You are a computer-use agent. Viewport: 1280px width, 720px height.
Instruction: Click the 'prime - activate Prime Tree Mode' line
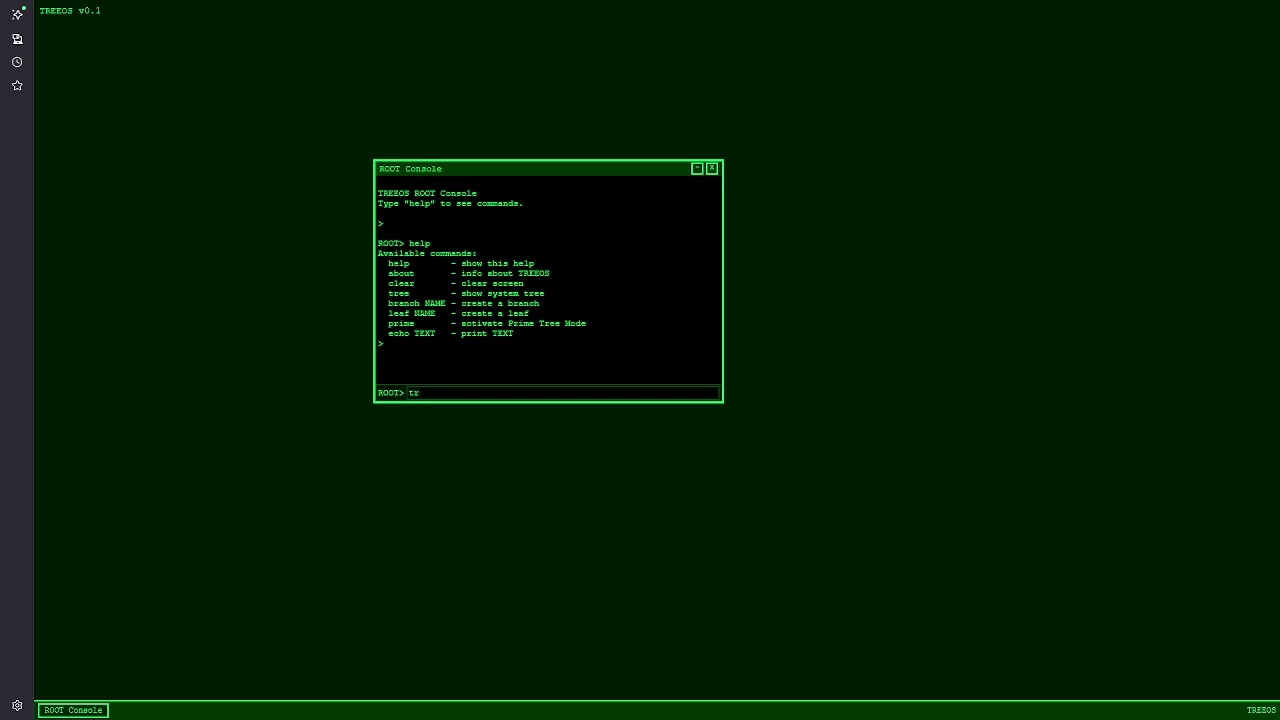pos(487,323)
